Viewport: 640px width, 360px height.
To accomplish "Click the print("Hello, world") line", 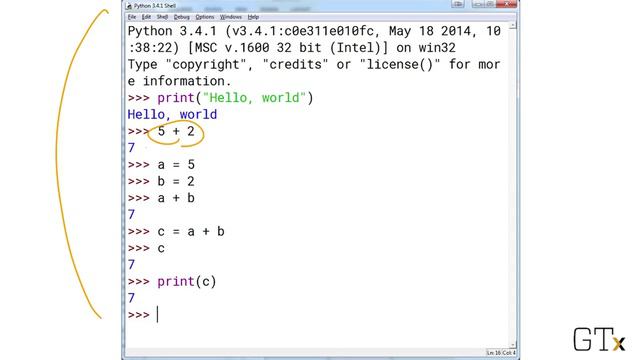I will point(220,98).
